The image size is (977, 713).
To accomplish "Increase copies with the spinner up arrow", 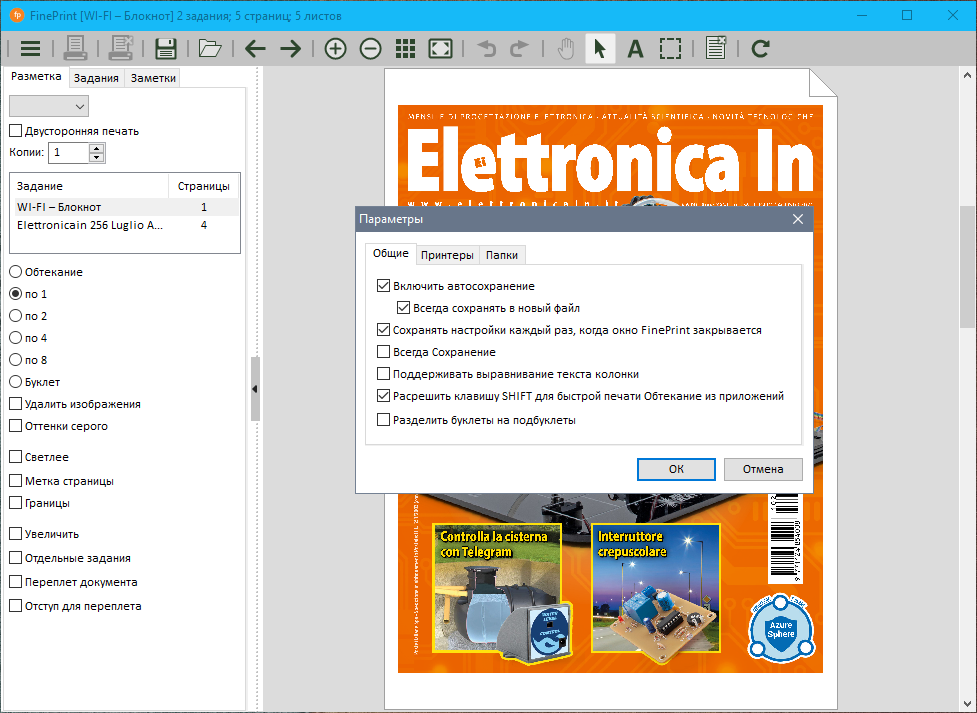I will point(96,148).
